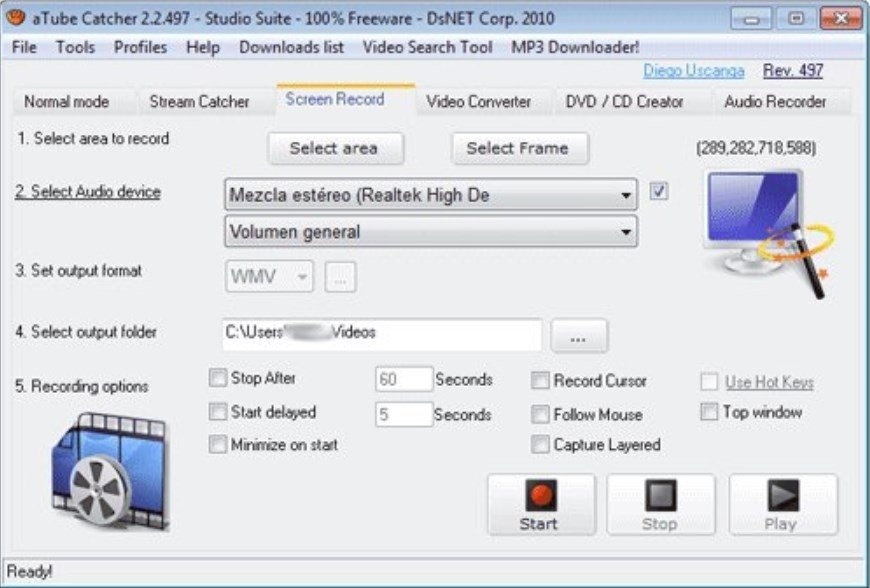870x588 pixels.
Task: Click the monitor with magic wand image
Action: click(x=768, y=233)
